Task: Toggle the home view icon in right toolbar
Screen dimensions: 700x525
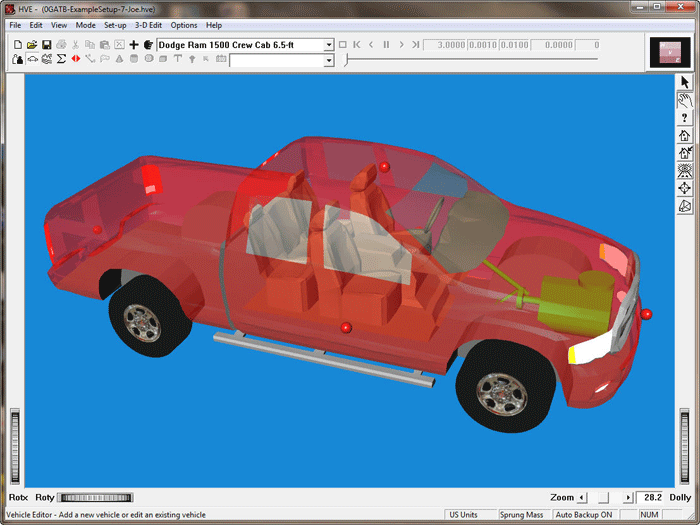Action: 685,135
